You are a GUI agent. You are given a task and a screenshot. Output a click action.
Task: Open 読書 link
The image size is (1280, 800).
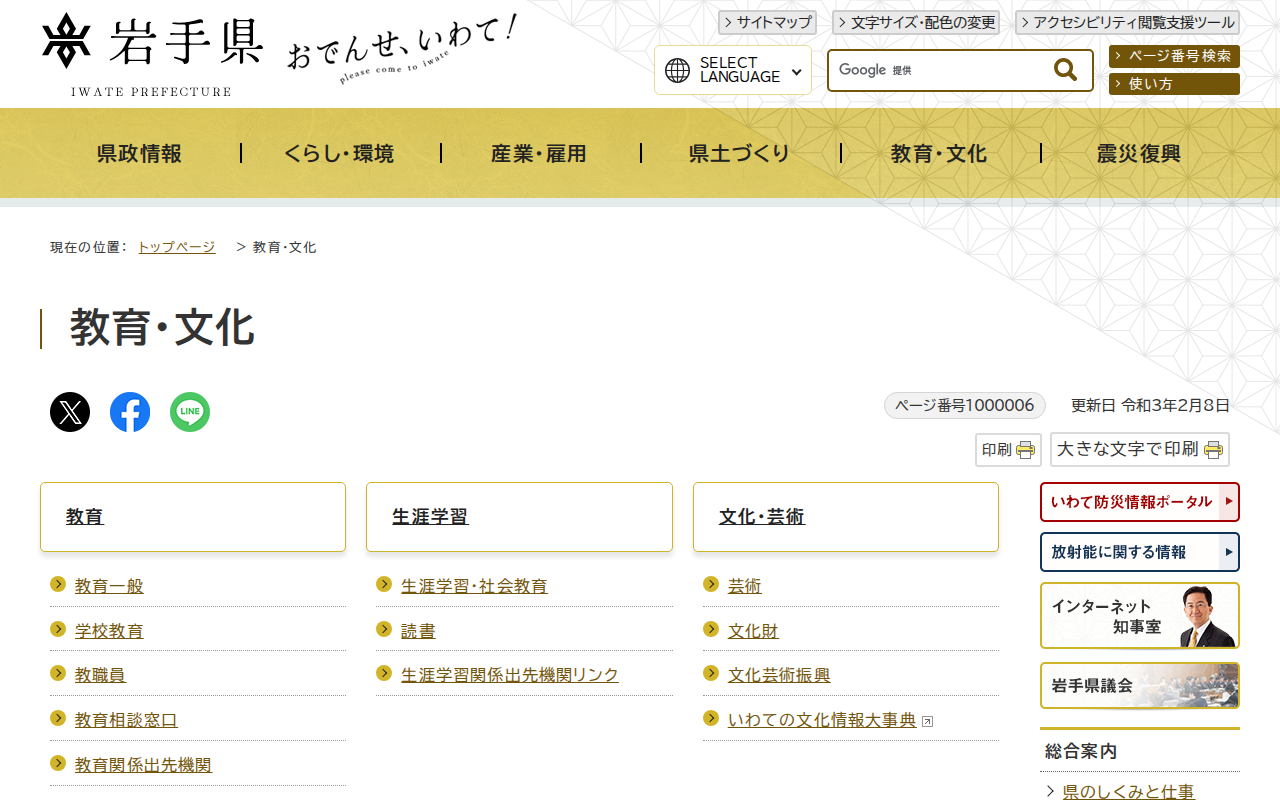[418, 631]
